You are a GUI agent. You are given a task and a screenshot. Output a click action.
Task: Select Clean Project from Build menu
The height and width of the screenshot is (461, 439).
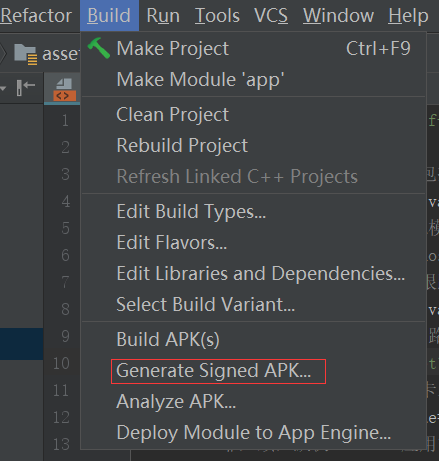(x=253, y=114)
